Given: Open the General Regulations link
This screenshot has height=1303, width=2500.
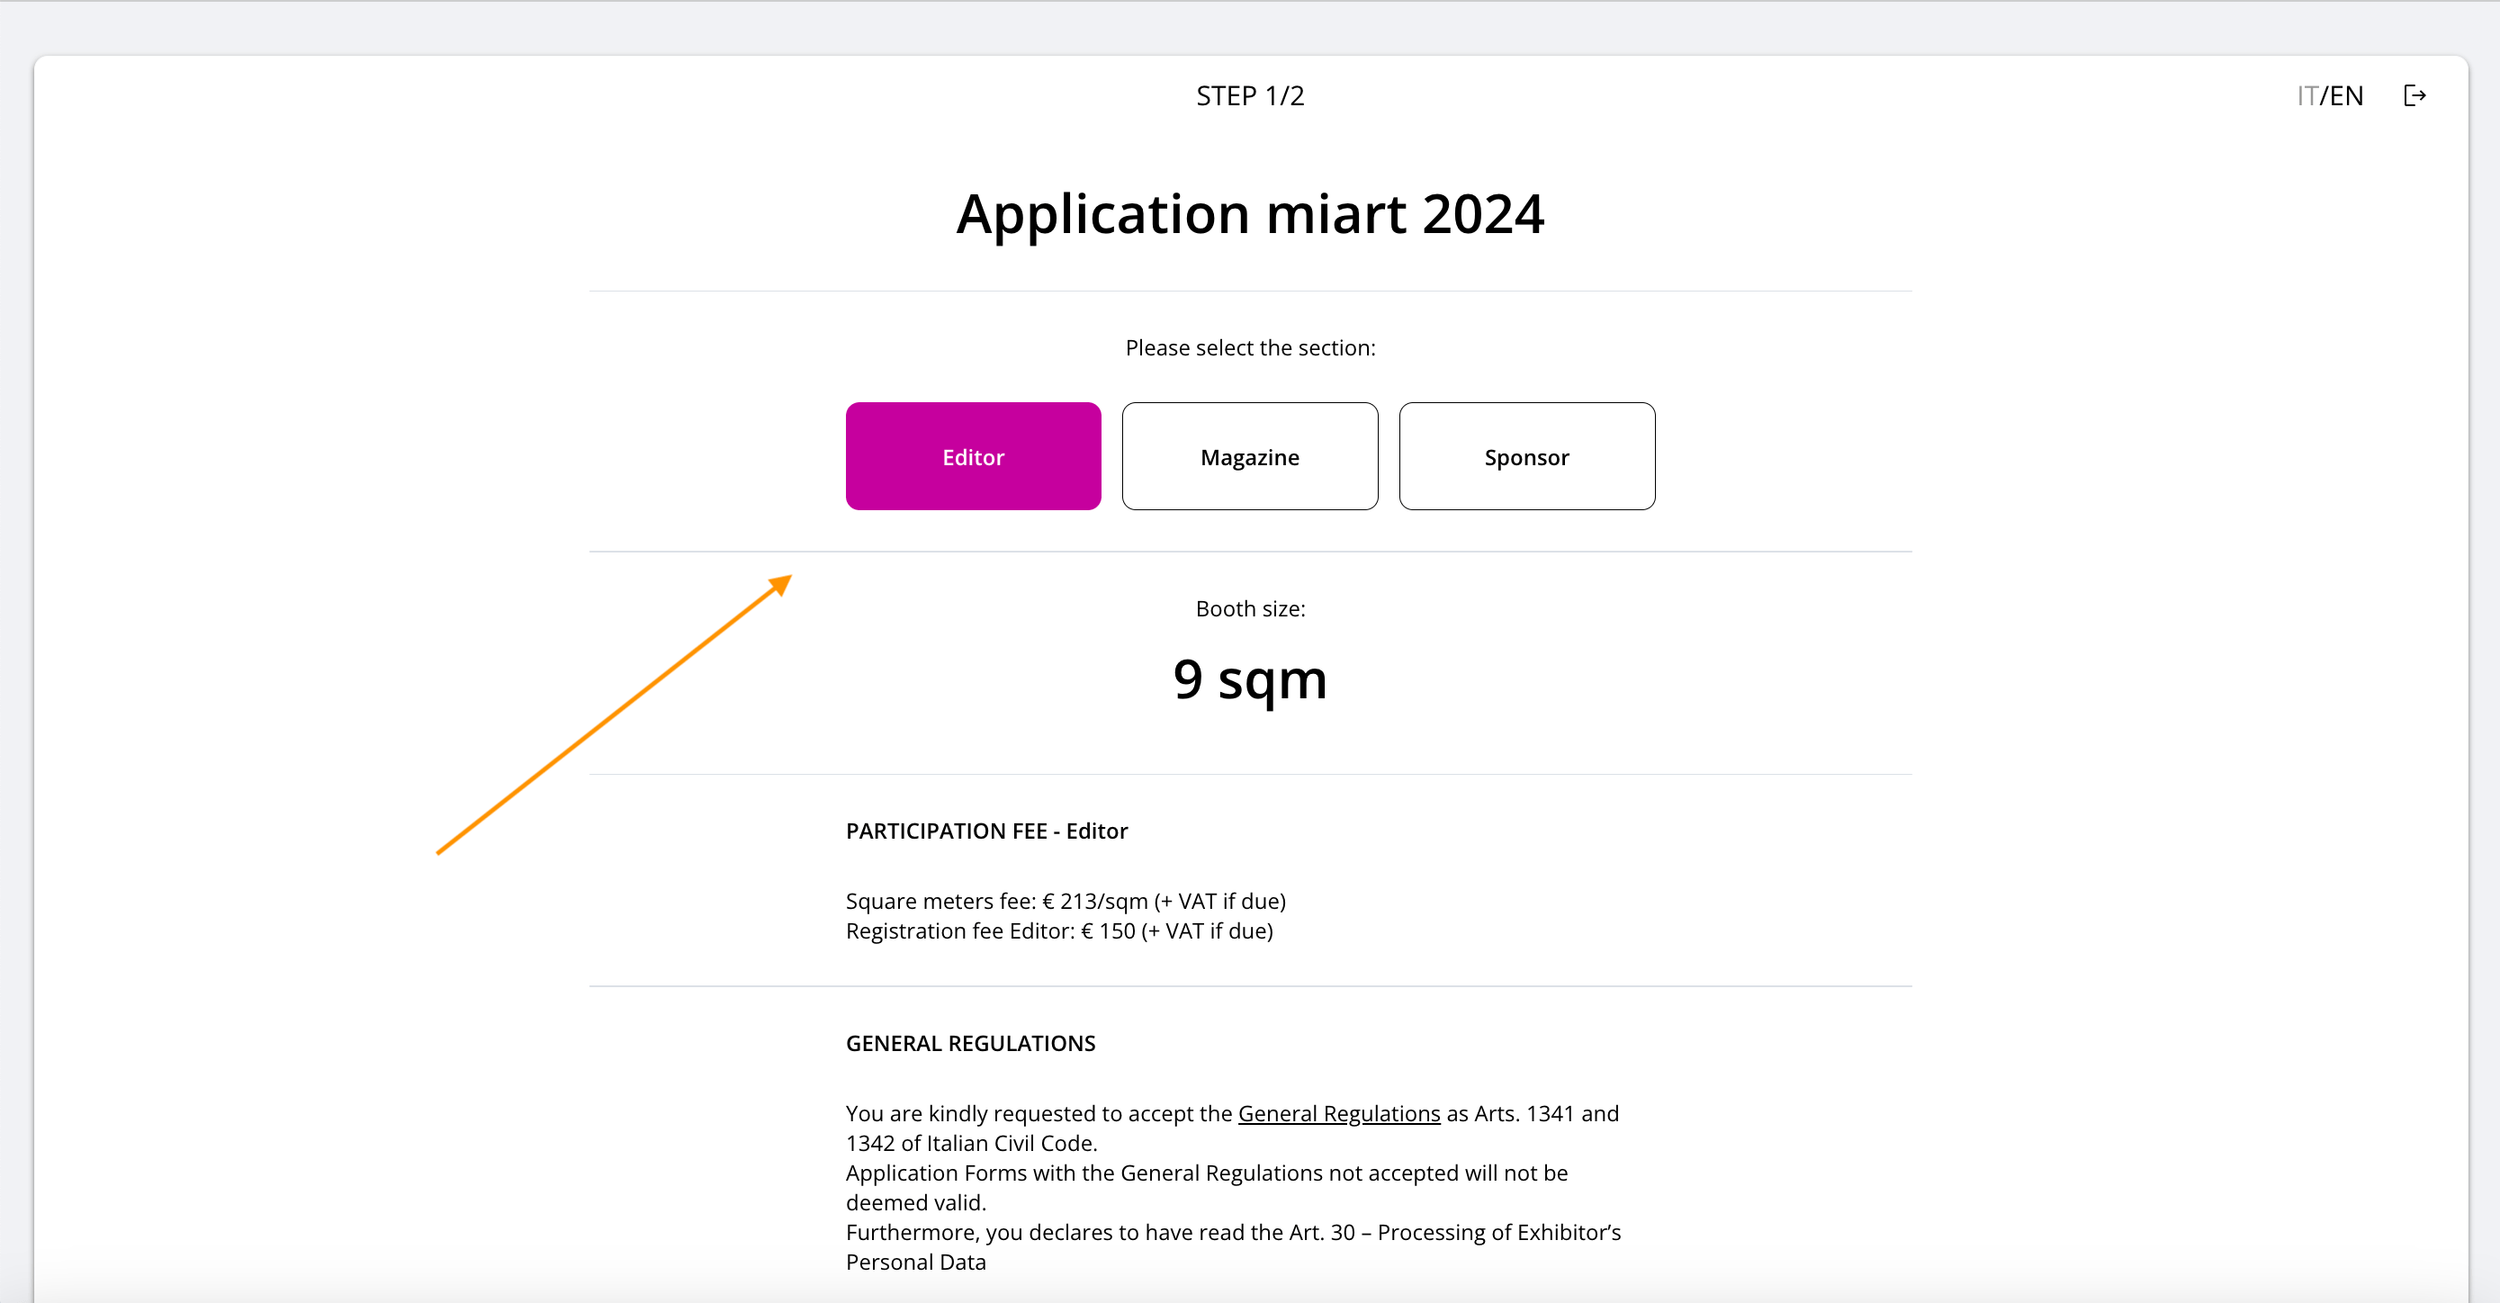Looking at the screenshot, I should [1338, 1113].
